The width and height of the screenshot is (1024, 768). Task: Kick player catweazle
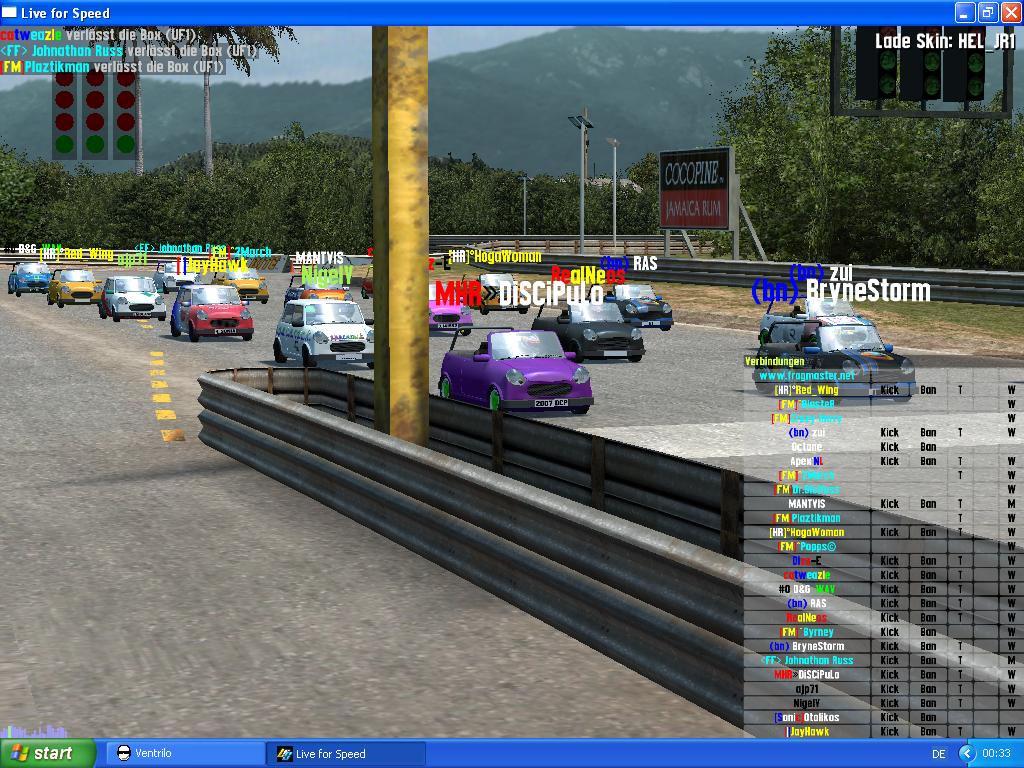click(889, 575)
